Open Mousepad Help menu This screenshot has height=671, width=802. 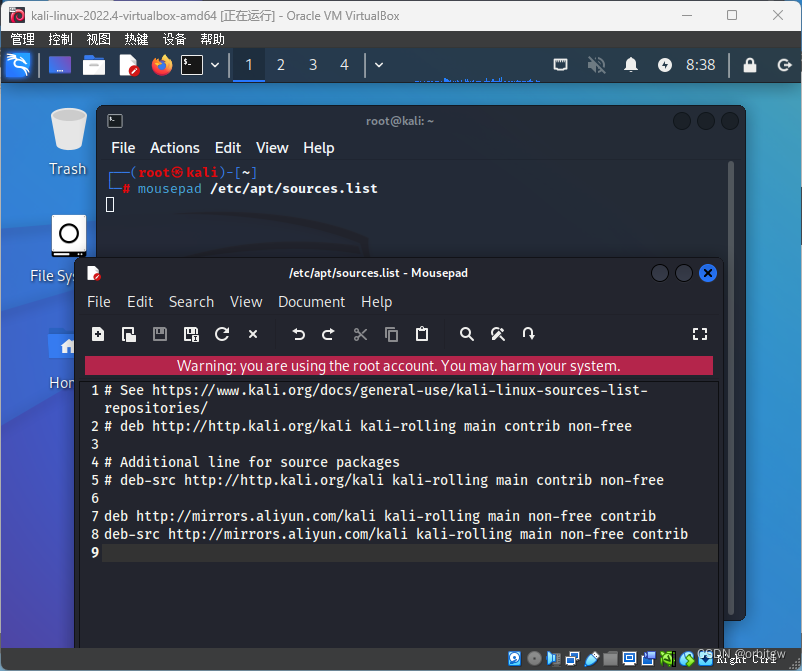point(376,302)
